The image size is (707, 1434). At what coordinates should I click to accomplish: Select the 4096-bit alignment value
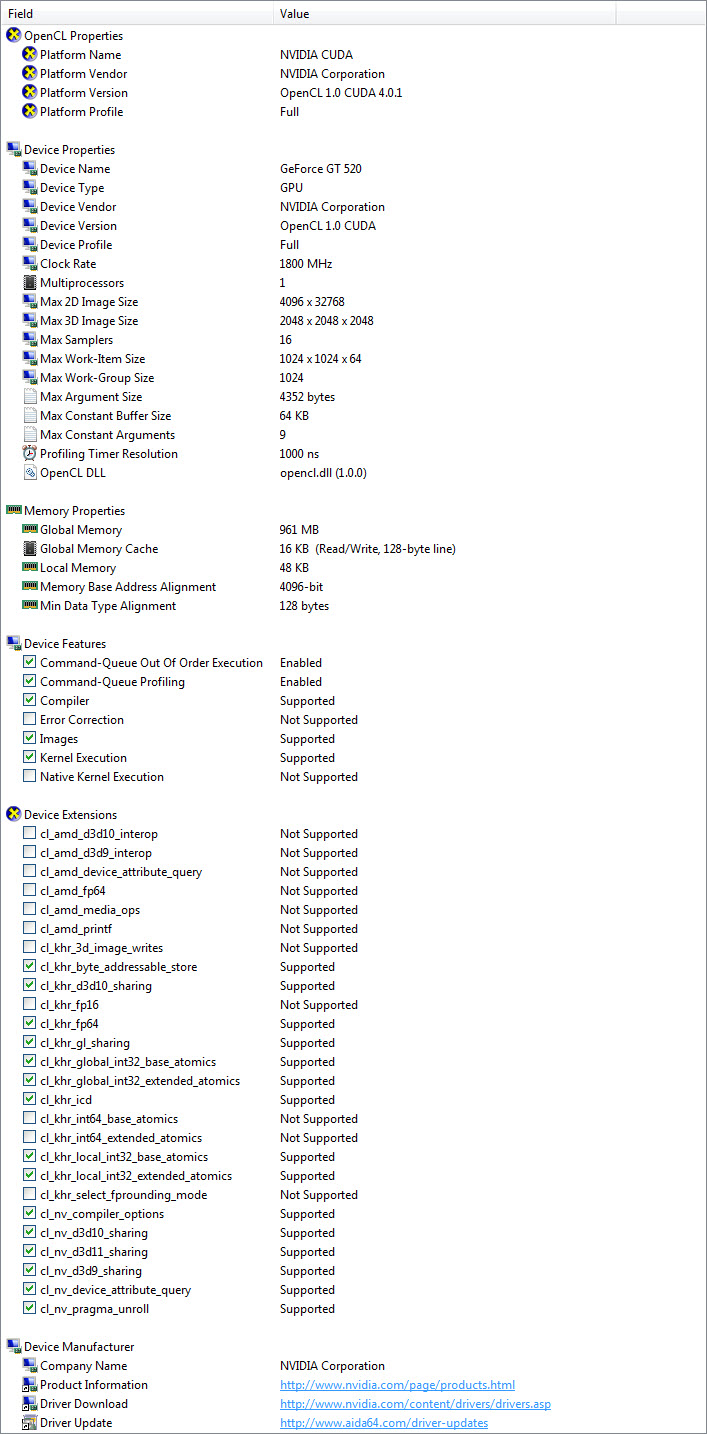[301, 587]
